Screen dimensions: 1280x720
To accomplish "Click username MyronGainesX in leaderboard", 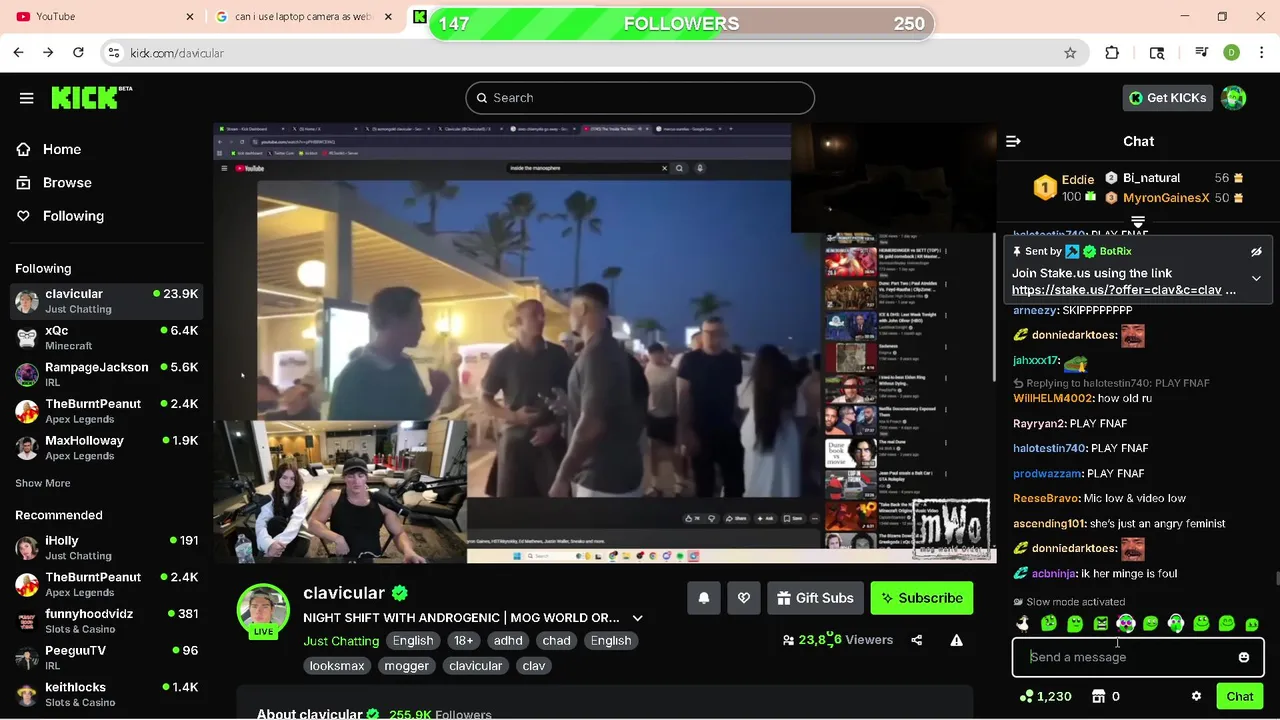I will click(1166, 198).
